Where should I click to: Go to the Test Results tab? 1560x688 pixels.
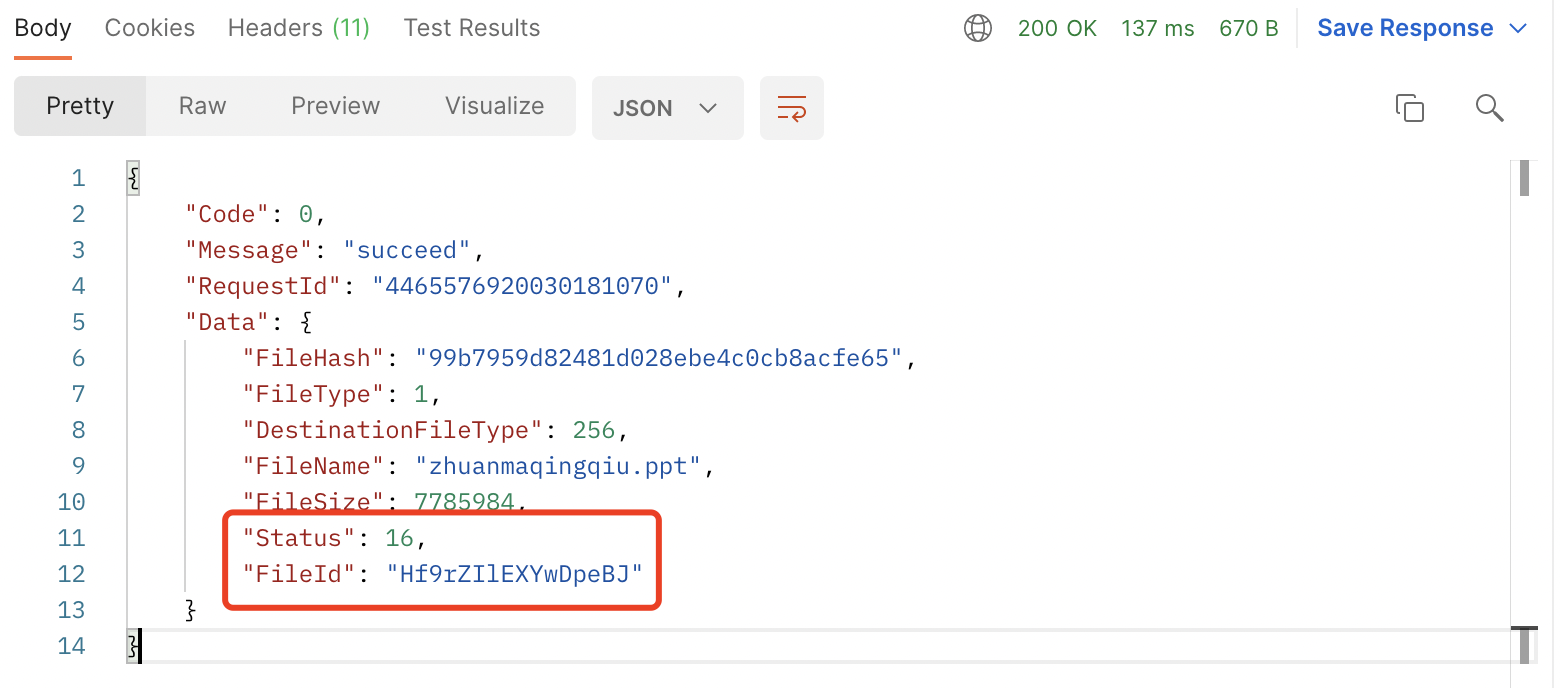(x=471, y=28)
